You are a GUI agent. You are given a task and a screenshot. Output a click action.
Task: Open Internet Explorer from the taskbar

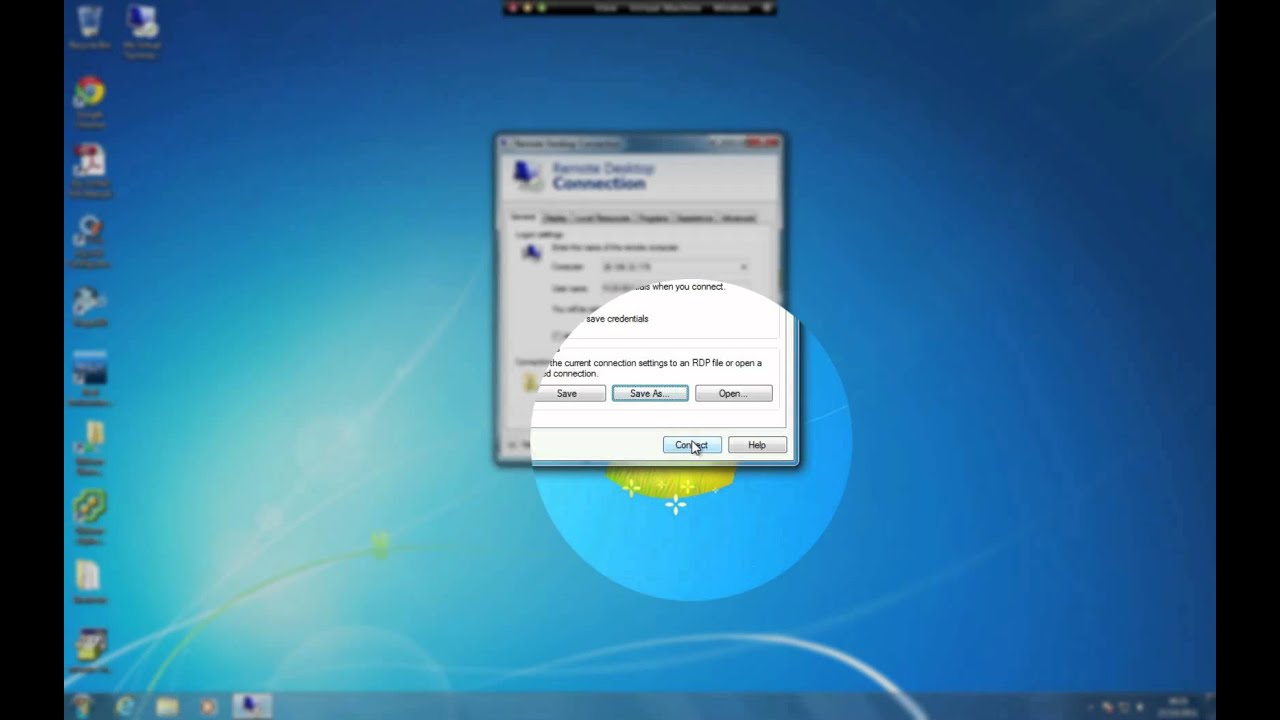pos(125,706)
